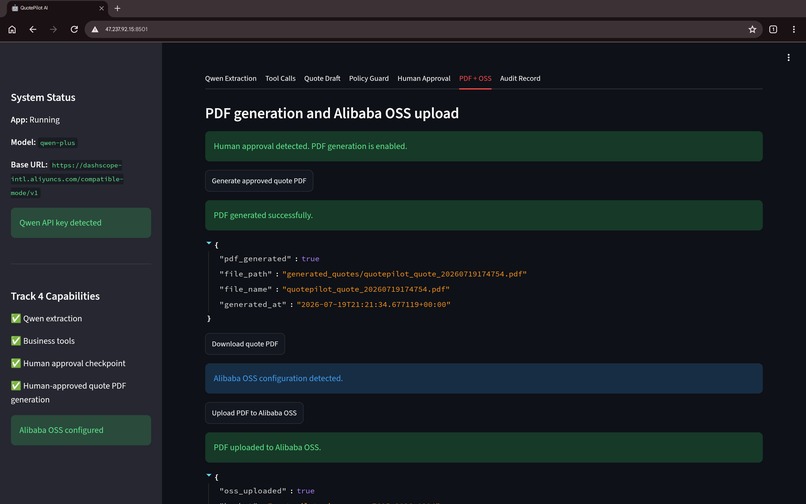Reload the page with the refresh icon
The image size is (806, 504).
74,29
